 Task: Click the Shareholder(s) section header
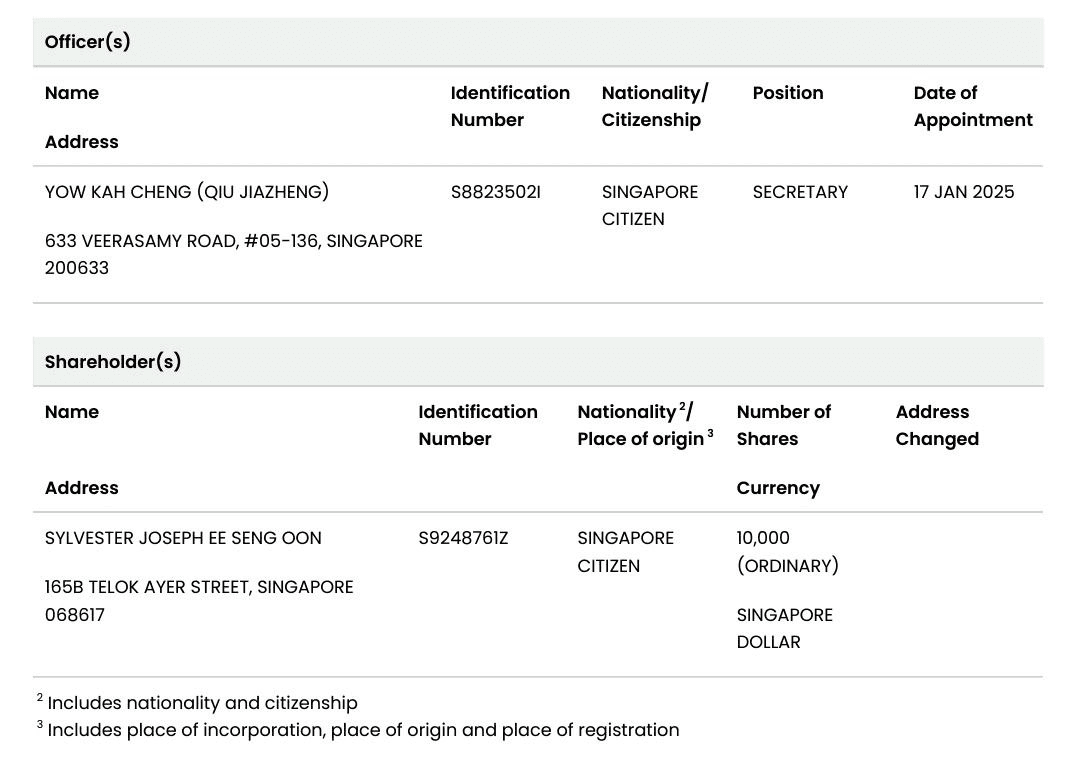(x=113, y=362)
